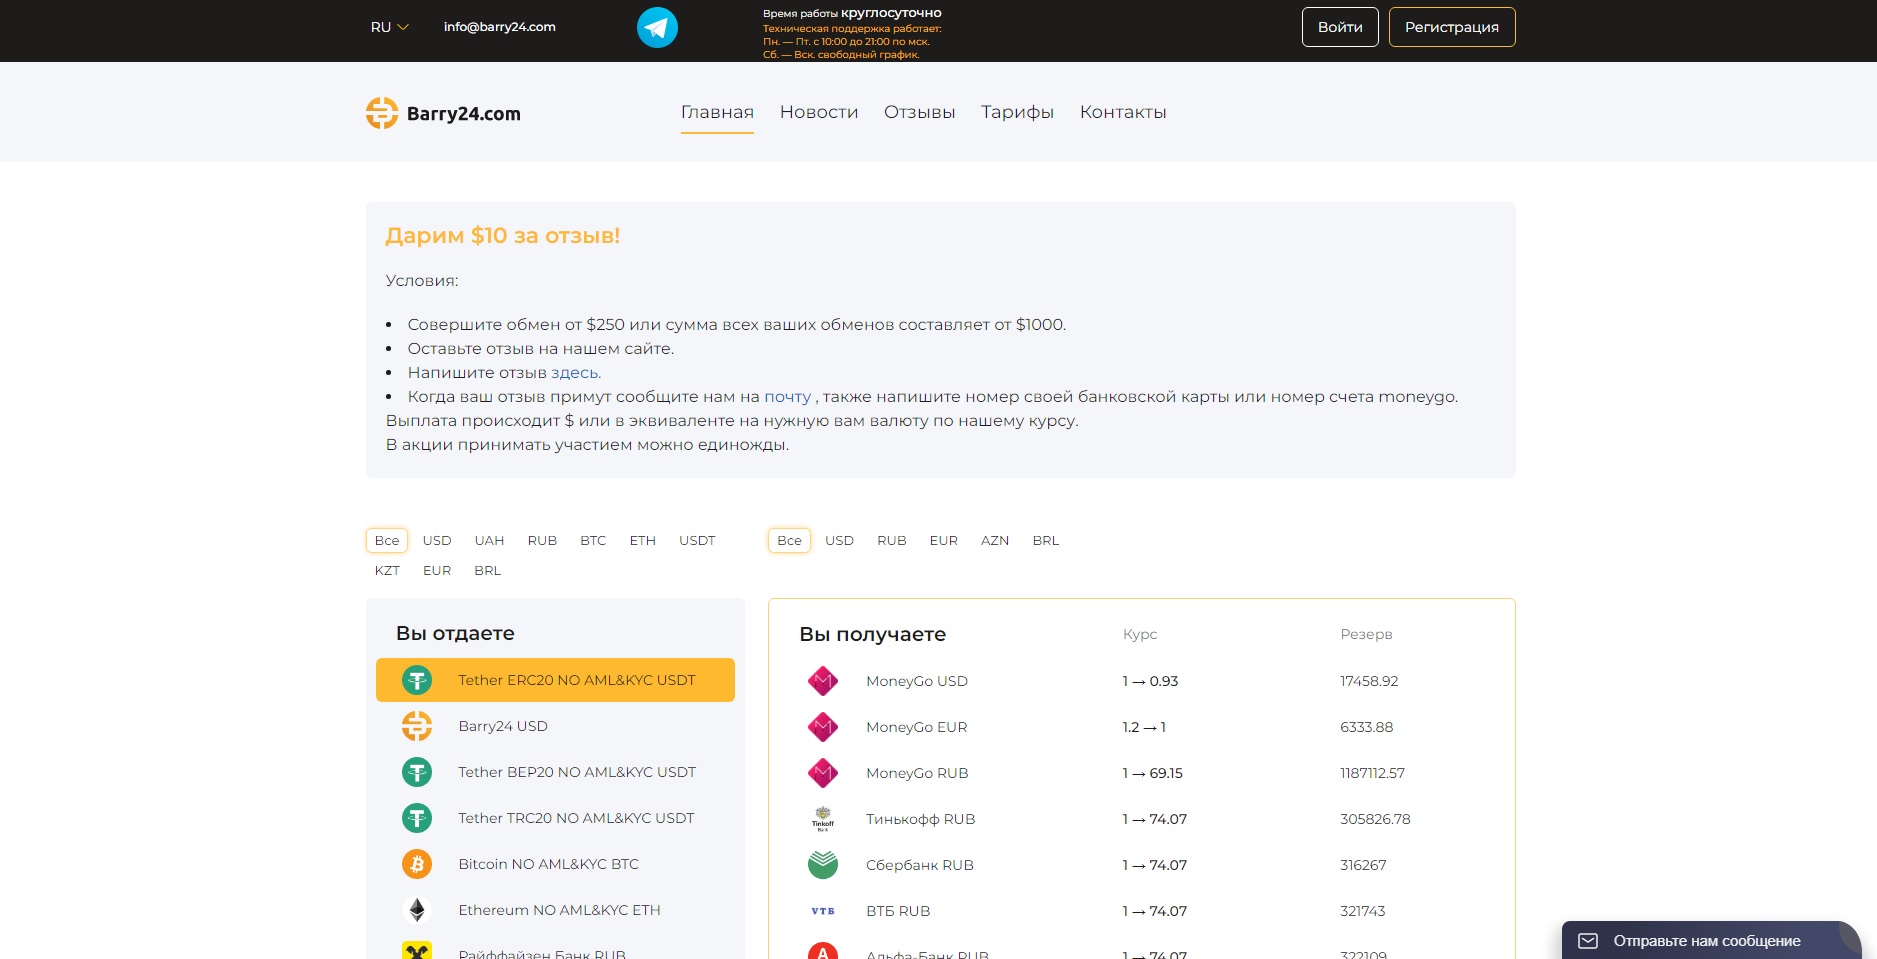
Task: Open the Тарифы page
Action: click(1017, 112)
